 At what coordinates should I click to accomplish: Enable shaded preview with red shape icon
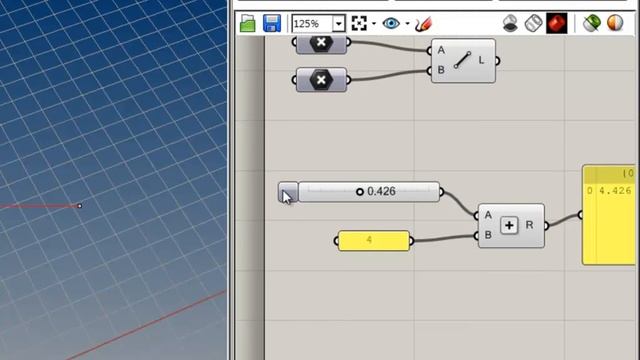(x=557, y=23)
